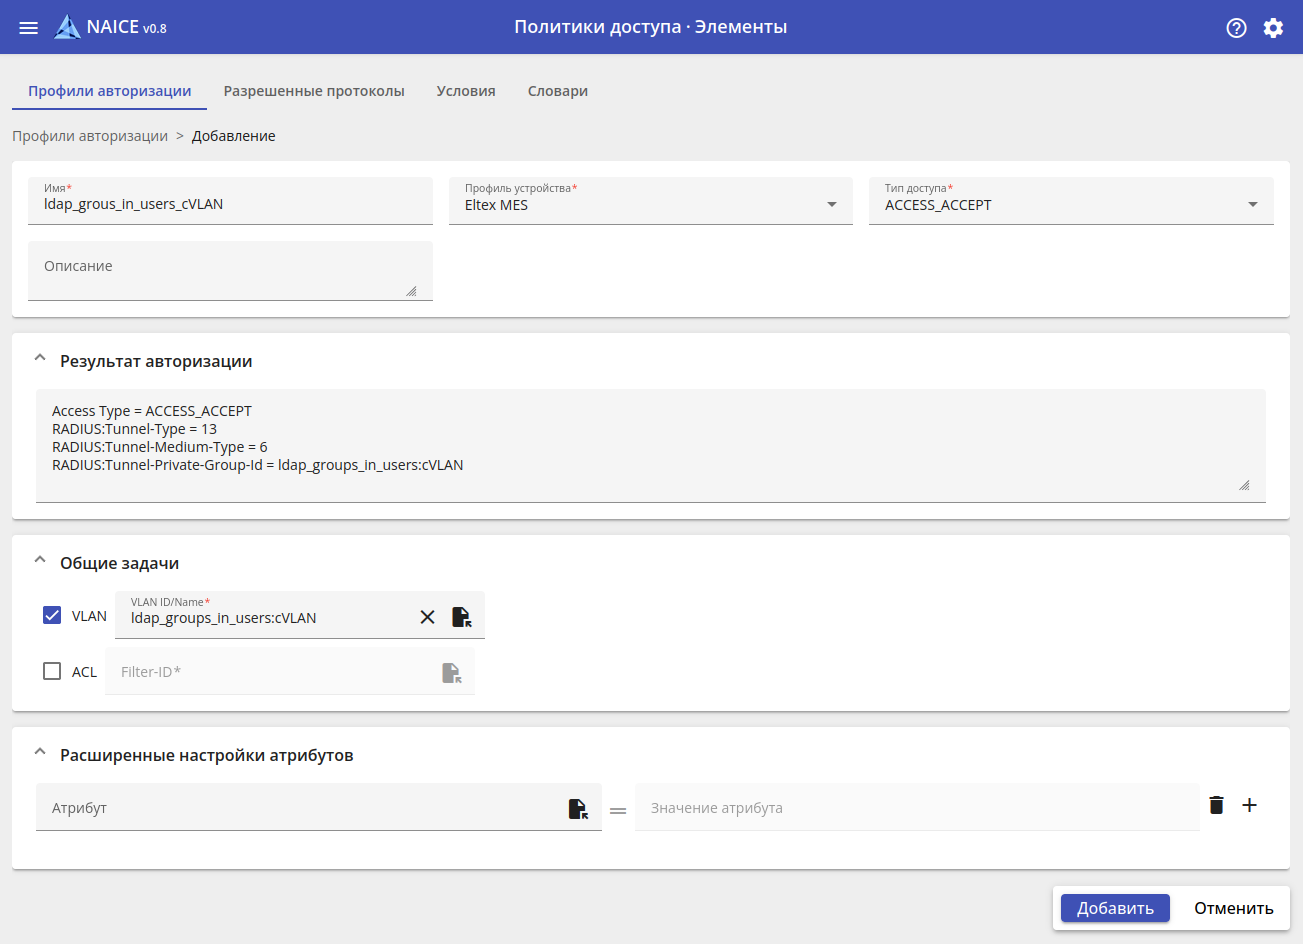Clear the VLAN ID/Name field value

click(427, 617)
